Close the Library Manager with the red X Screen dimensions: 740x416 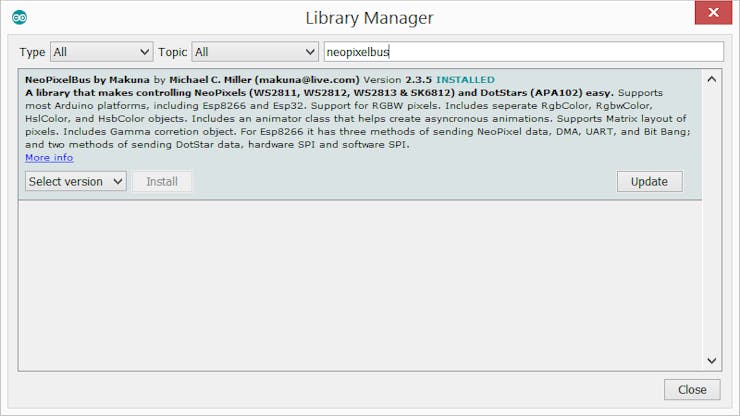pos(713,12)
